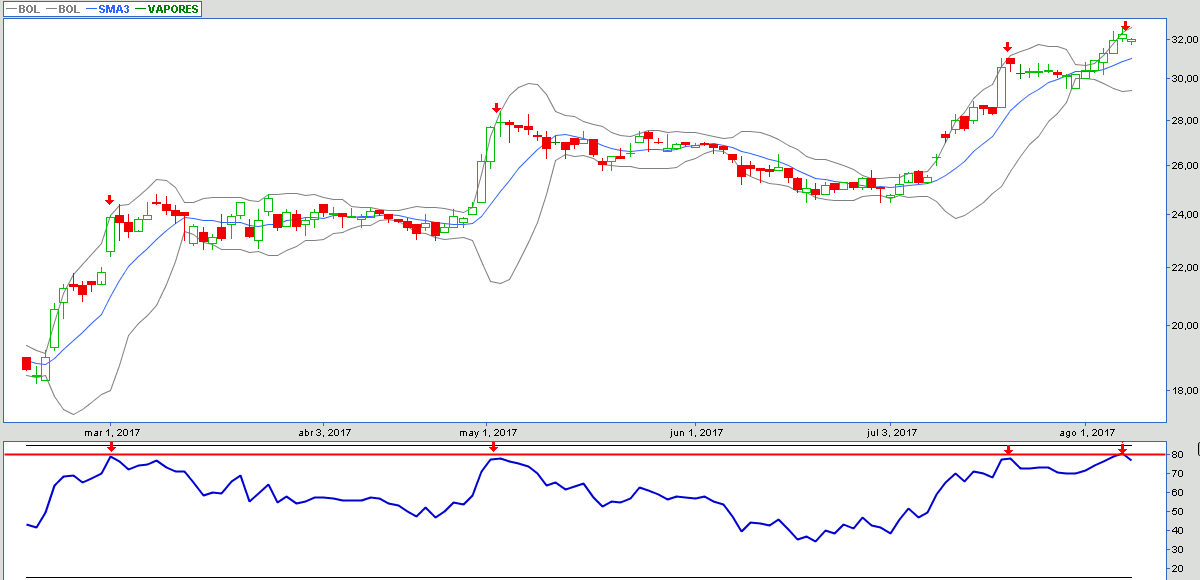Screen dimensions: 1200x580
Task: Click the red sell arrow above March 2017 candles
Action: pyautogui.click(x=110, y=200)
